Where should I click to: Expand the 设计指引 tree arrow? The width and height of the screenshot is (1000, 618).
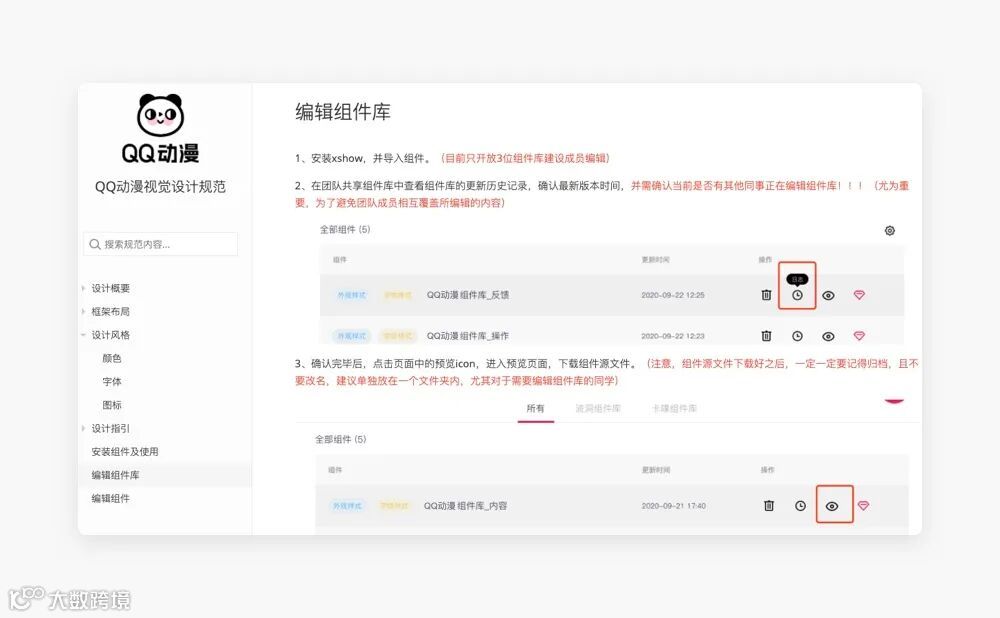(83, 428)
